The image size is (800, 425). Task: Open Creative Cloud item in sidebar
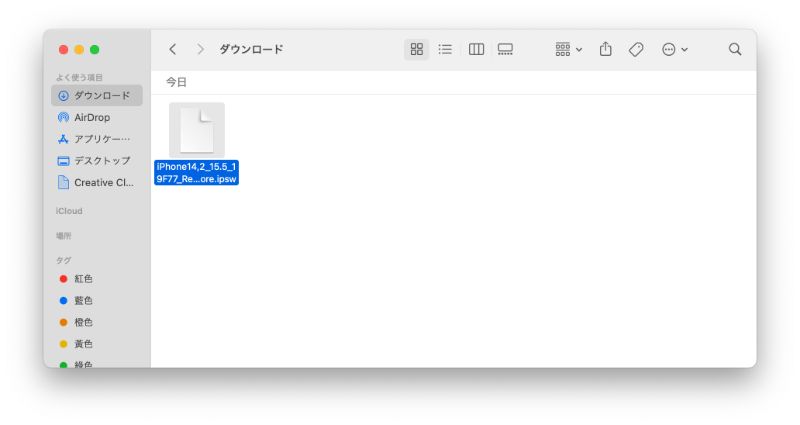pyautogui.click(x=97, y=183)
